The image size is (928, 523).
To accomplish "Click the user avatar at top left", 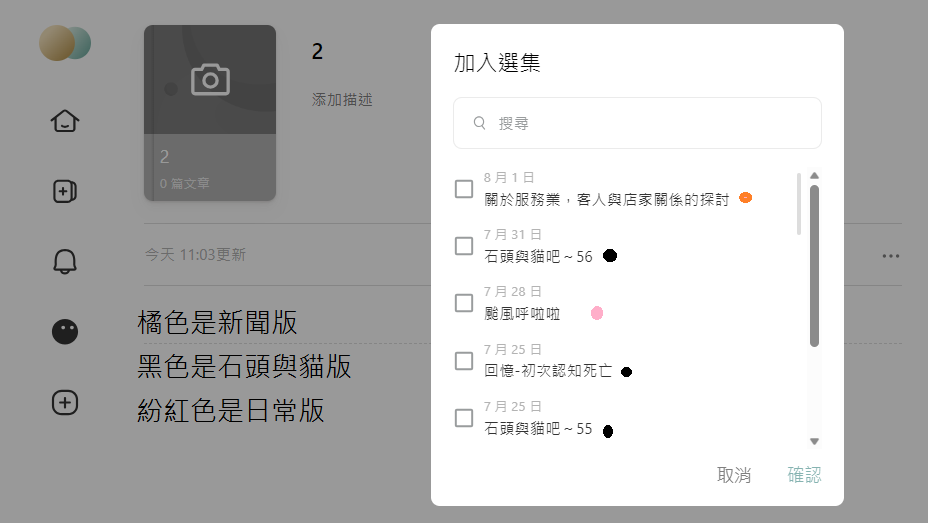I will coord(65,43).
